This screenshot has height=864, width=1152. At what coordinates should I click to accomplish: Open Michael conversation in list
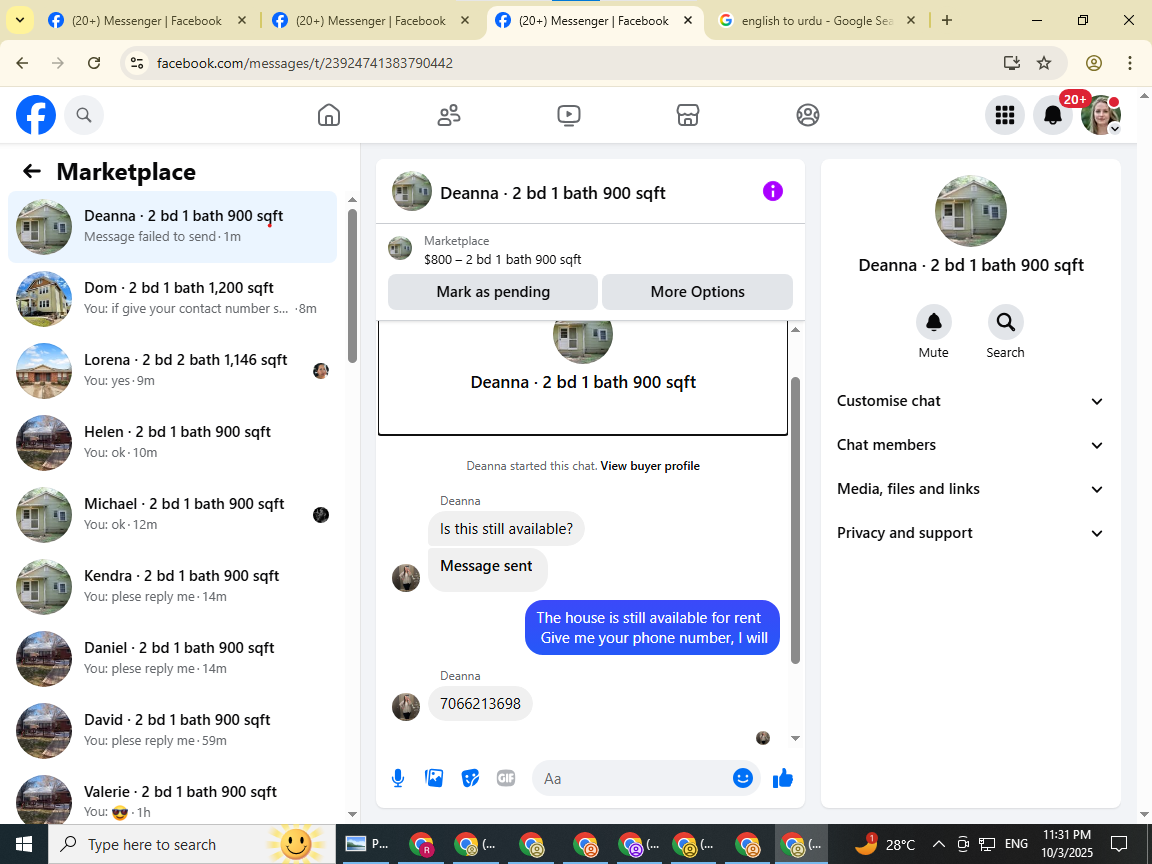[173, 514]
